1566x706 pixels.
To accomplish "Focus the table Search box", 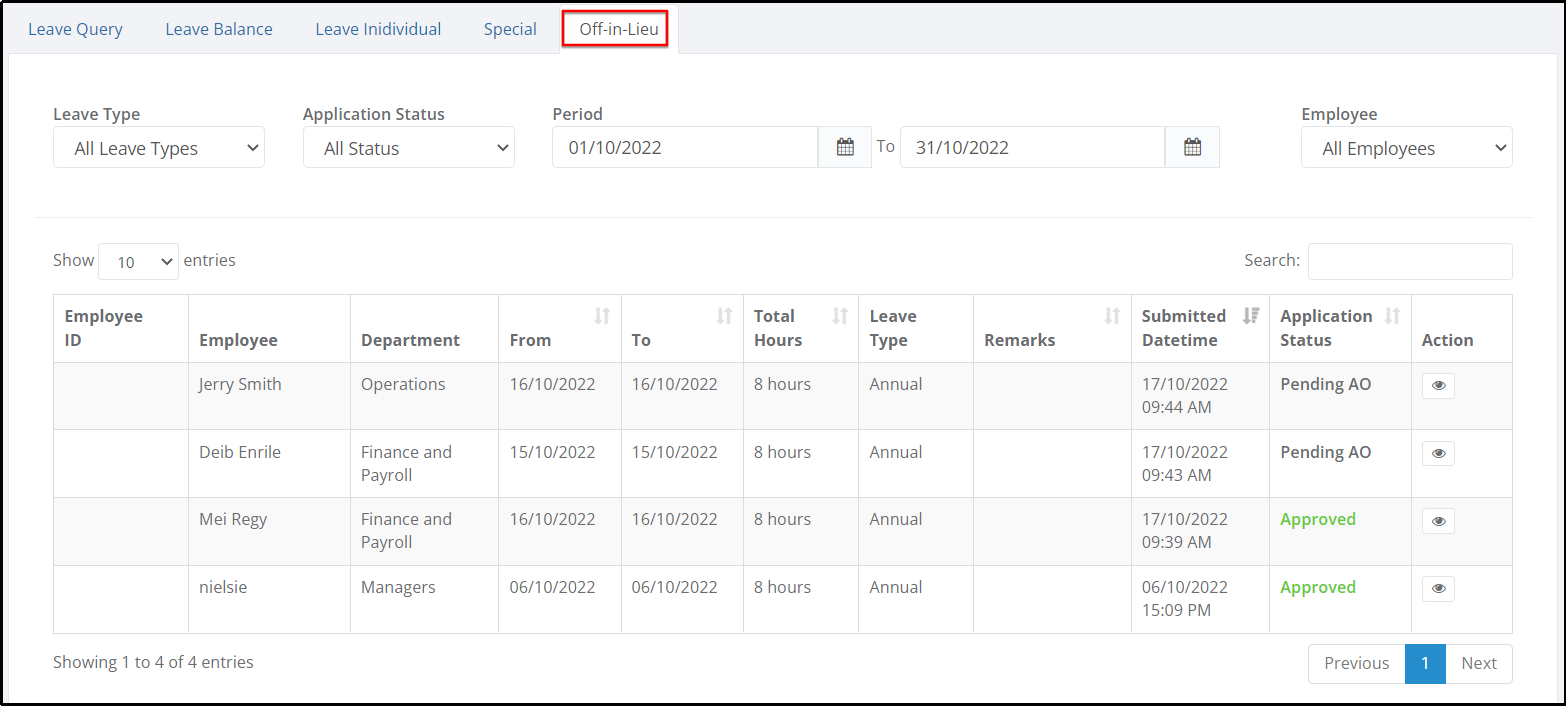I will 1410,261.
